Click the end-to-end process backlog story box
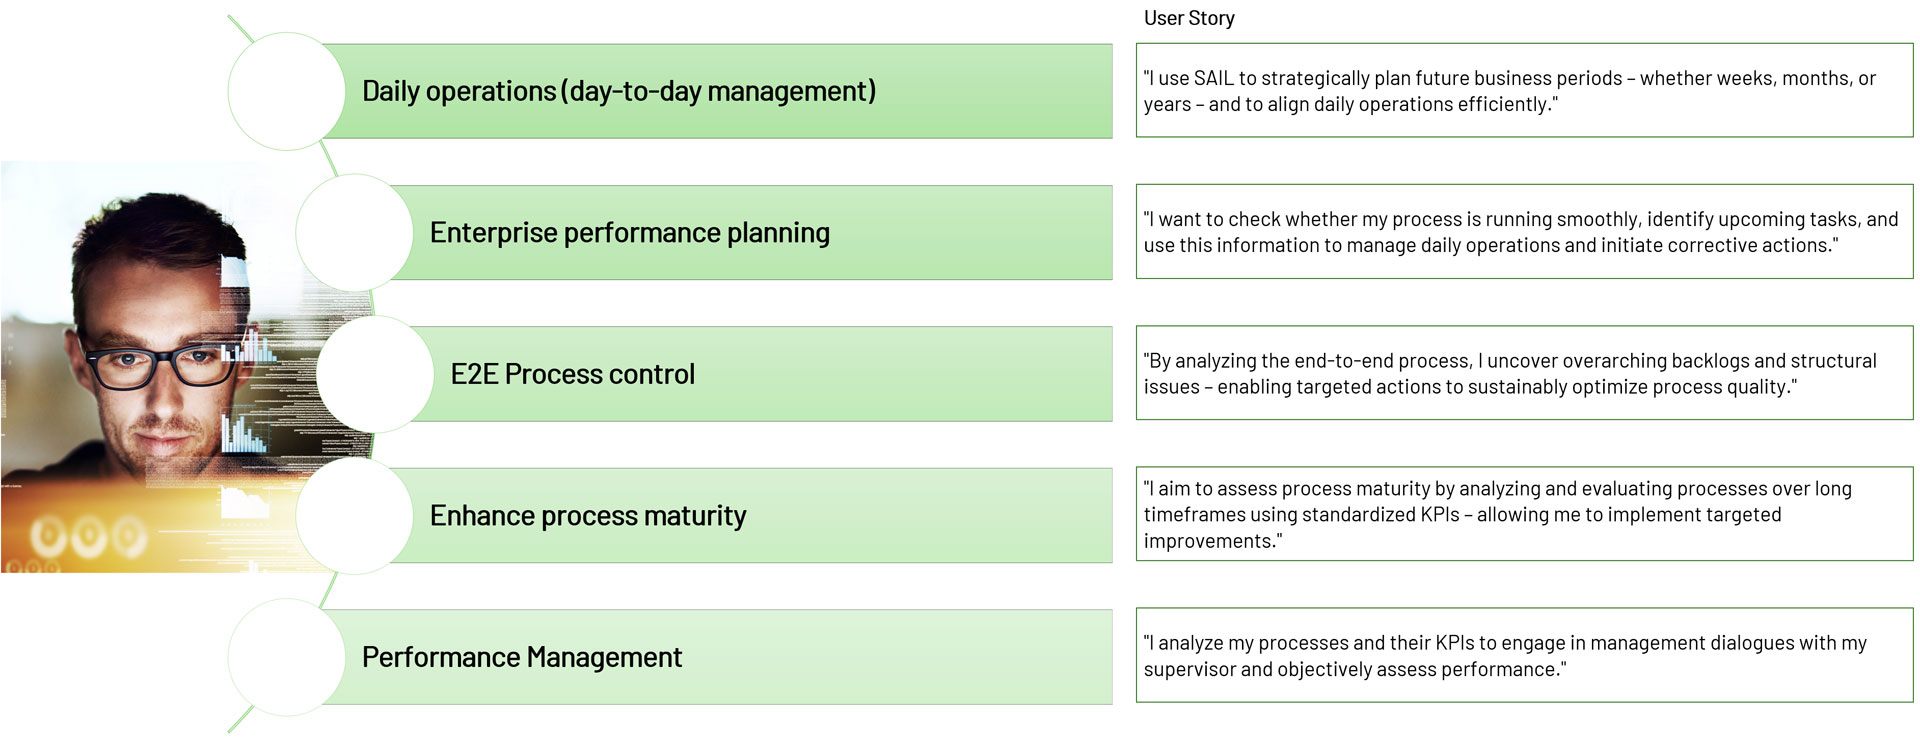 tap(1524, 373)
